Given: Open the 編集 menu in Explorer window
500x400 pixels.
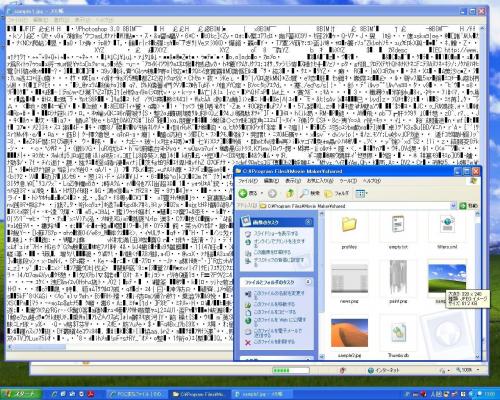Looking at the screenshot, I should tap(271, 181).
